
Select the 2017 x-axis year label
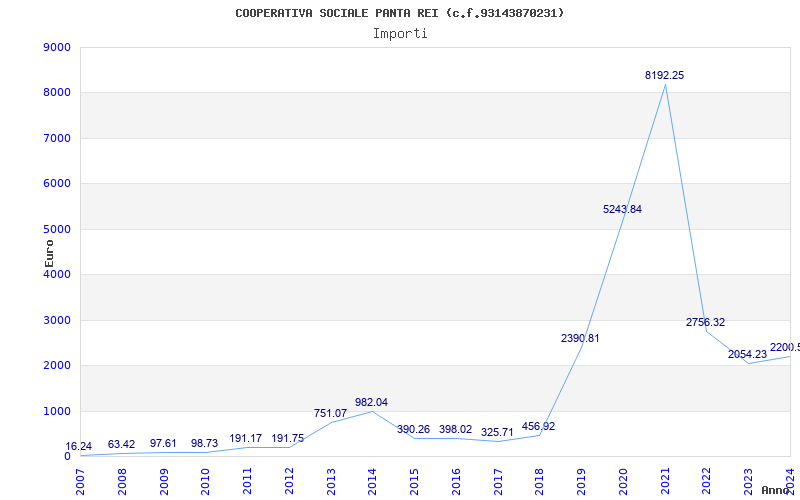(x=498, y=481)
